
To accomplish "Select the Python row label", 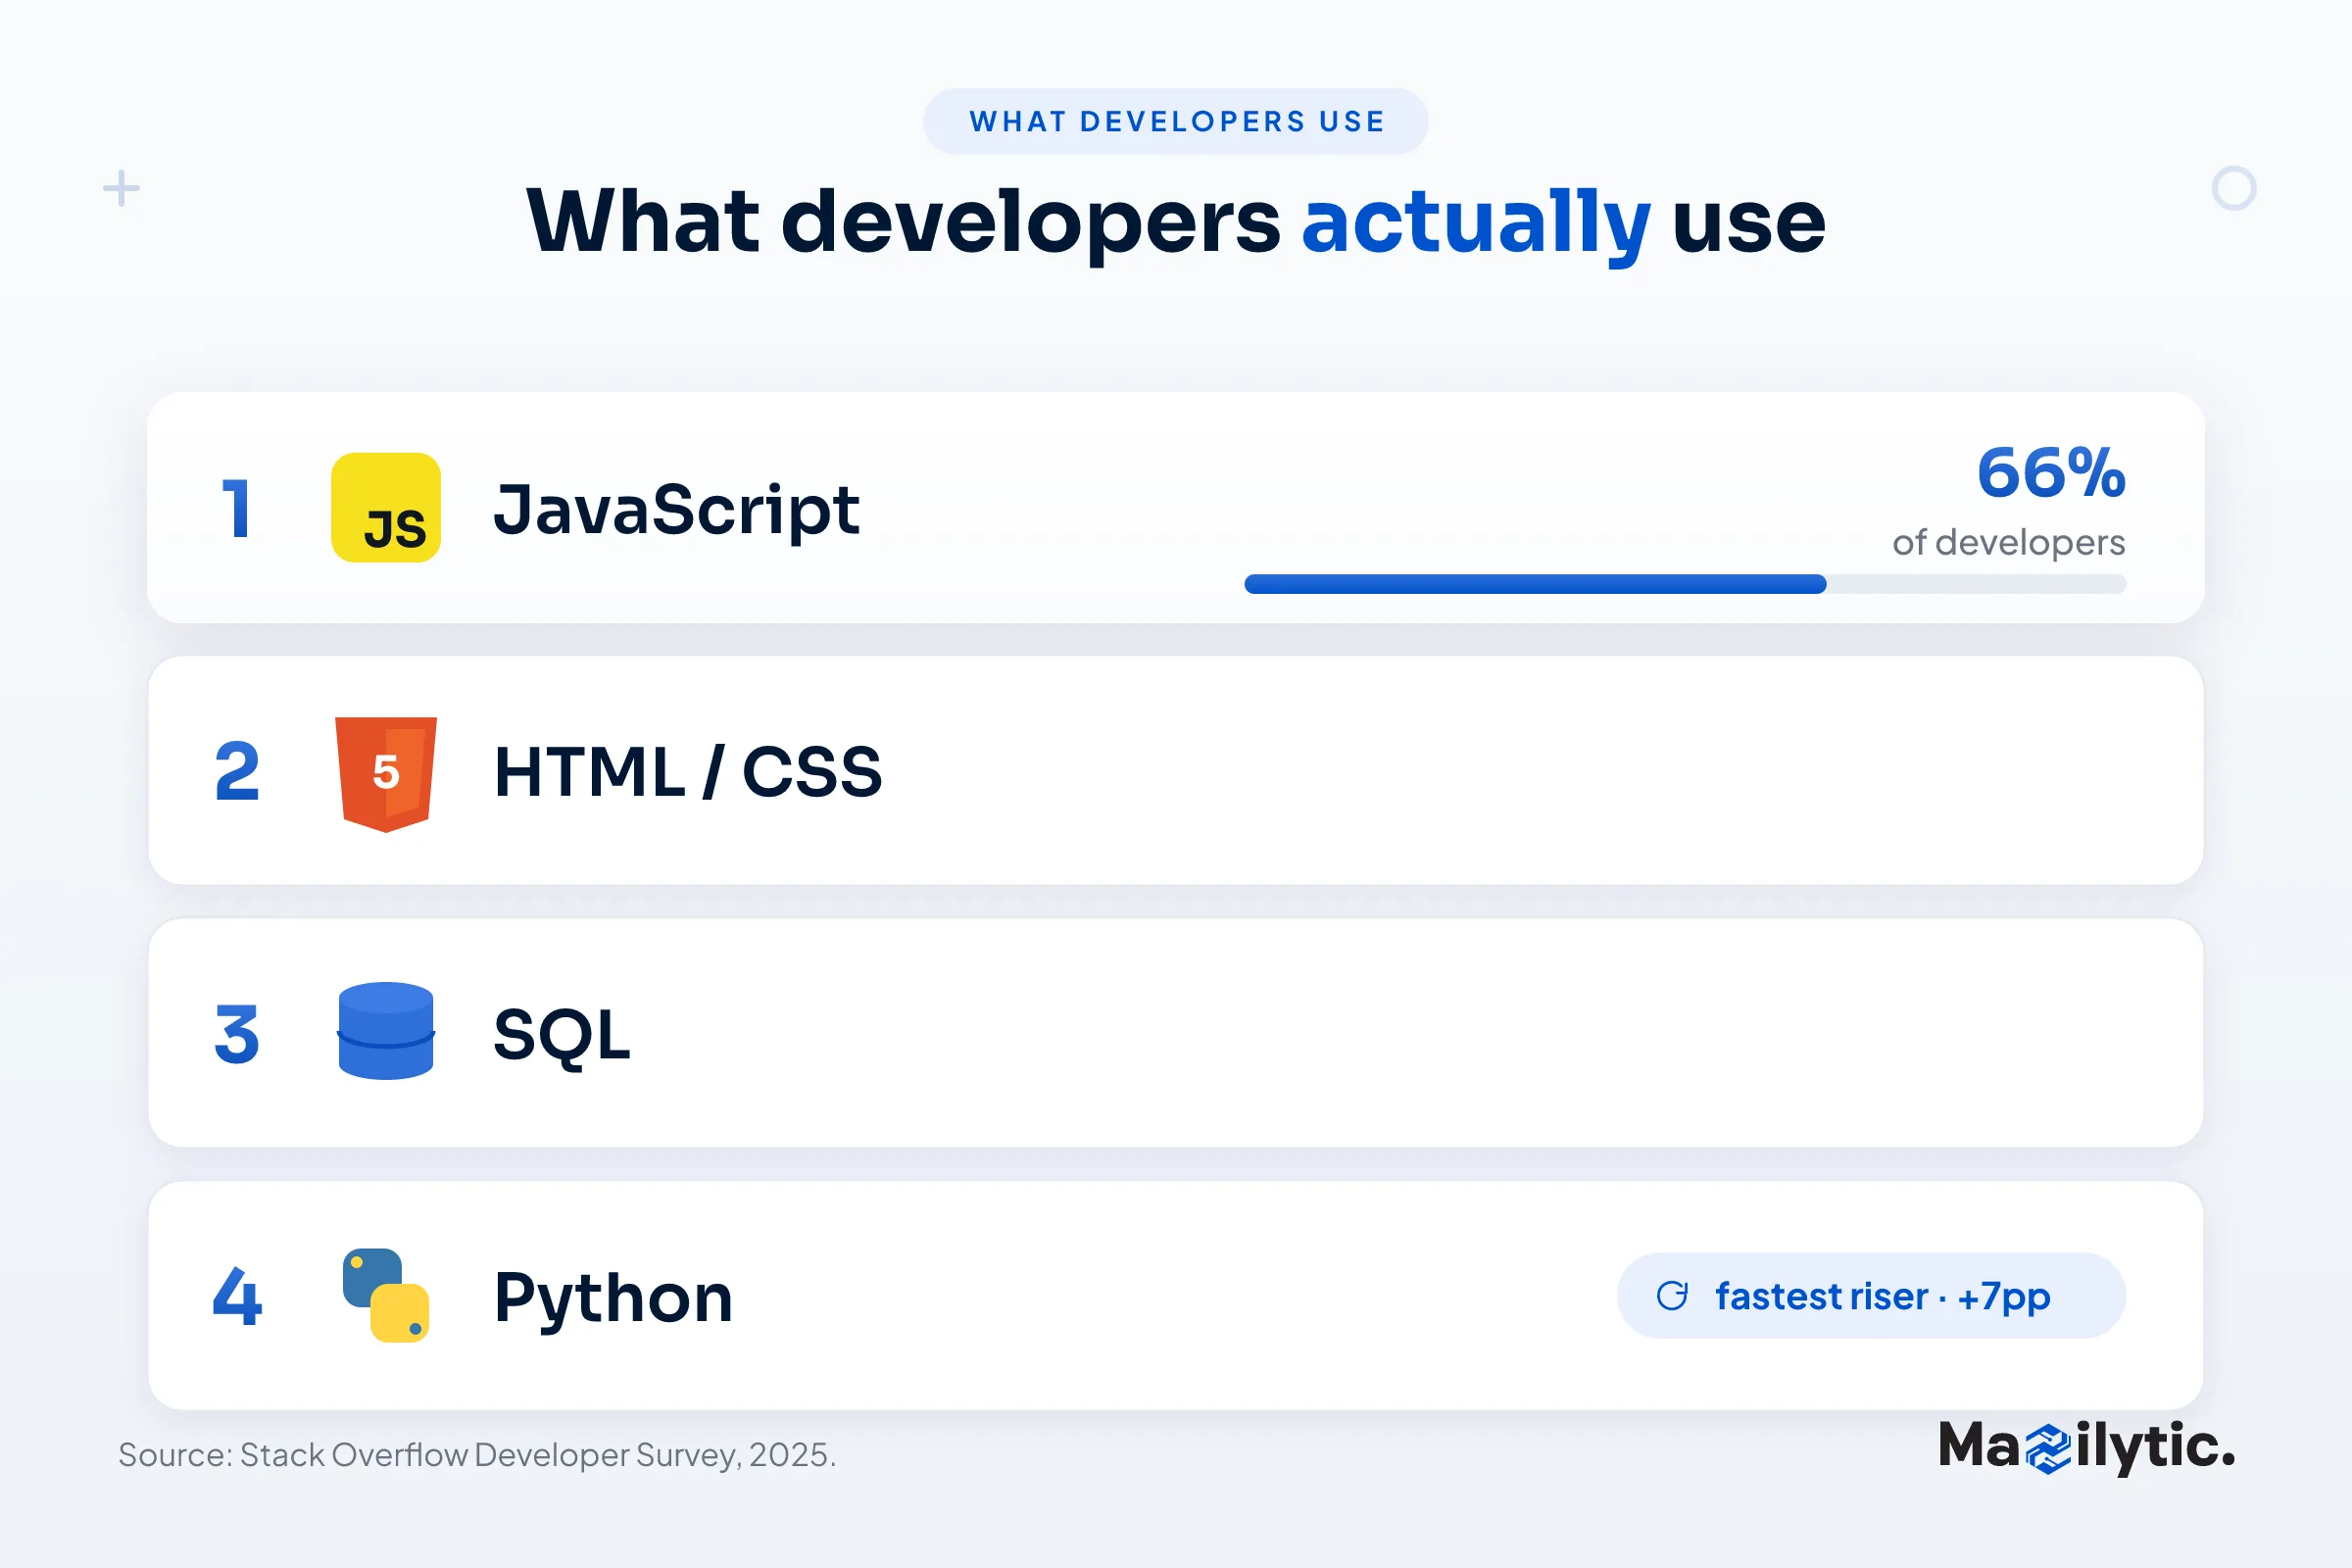I will pyautogui.click(x=614, y=1298).
